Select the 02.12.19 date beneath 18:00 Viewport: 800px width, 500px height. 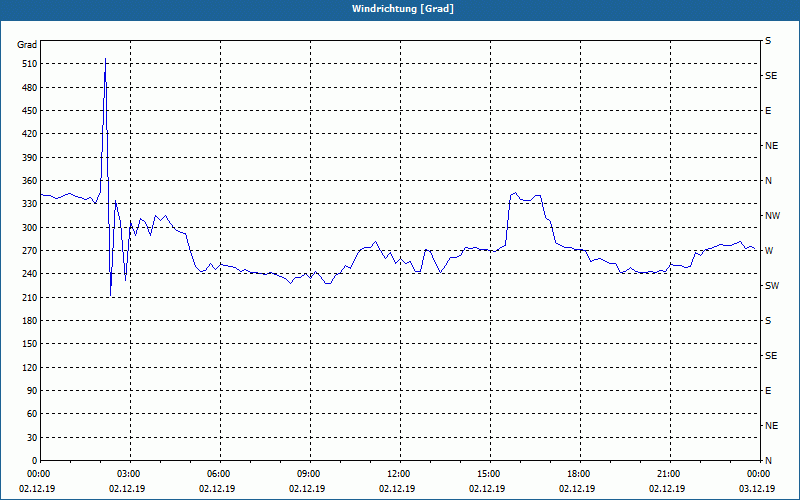coord(577,489)
